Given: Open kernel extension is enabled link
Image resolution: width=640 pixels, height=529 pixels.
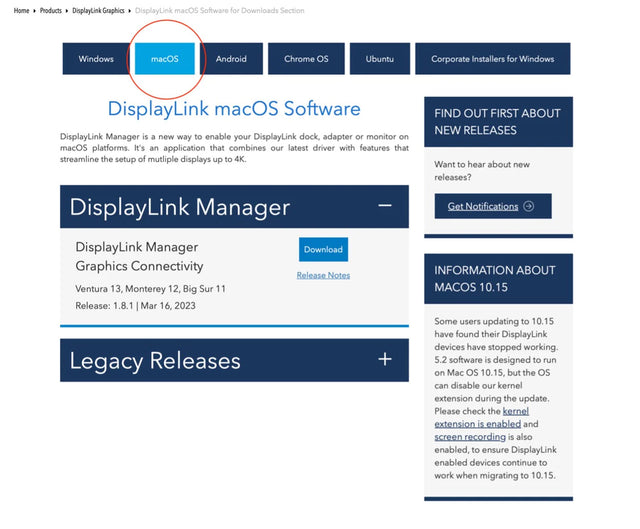Looking at the screenshot, I should [482, 418].
